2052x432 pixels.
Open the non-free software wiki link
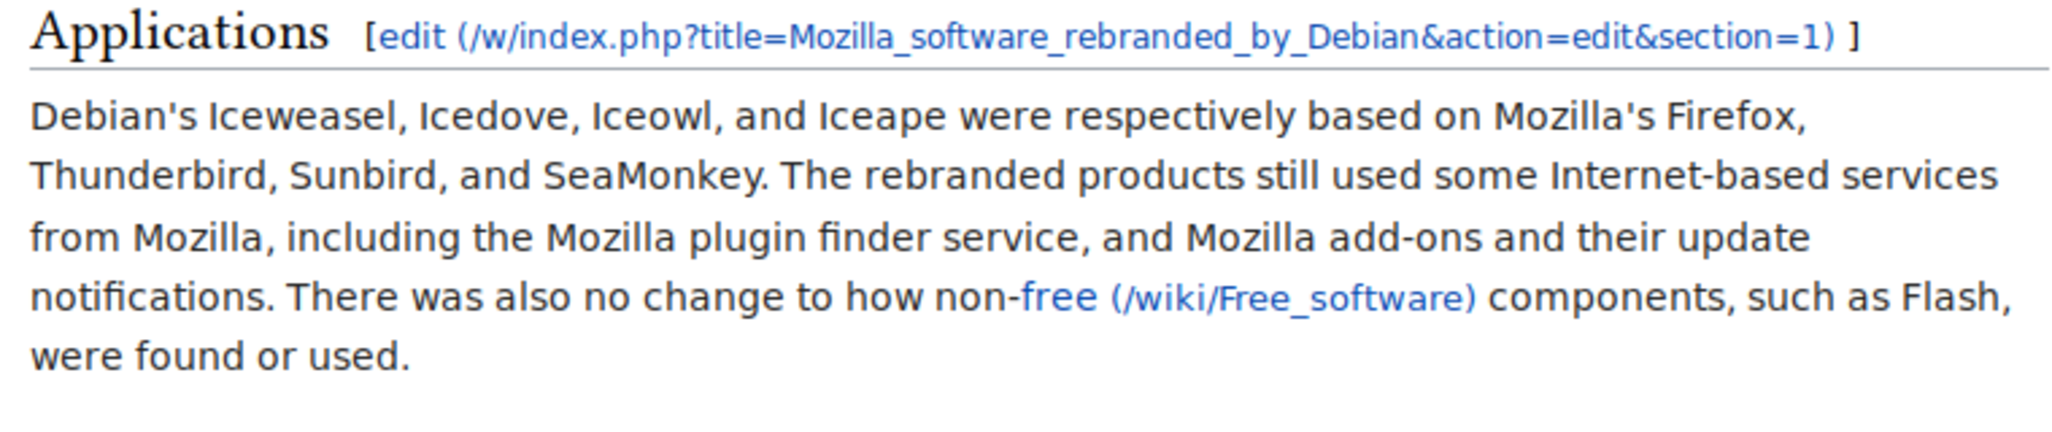click(x=1059, y=298)
